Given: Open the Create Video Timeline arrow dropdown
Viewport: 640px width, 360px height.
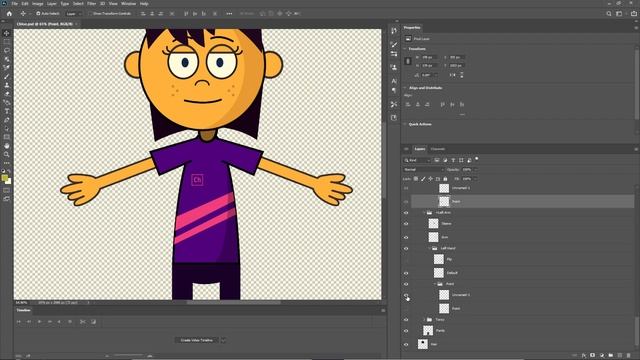Looking at the screenshot, I should tap(223, 340).
